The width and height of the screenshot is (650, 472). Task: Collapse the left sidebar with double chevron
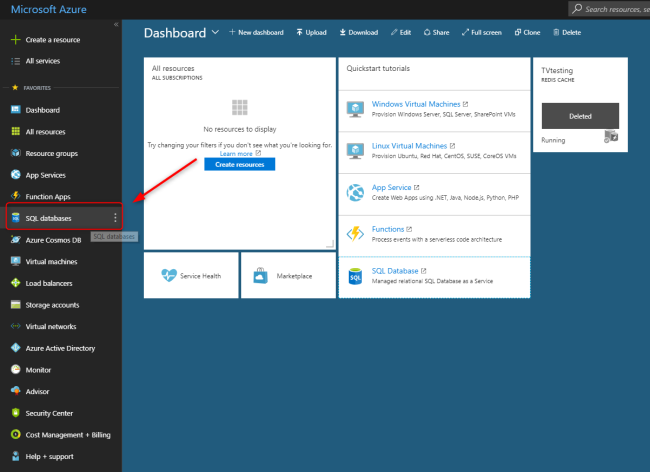click(x=116, y=24)
